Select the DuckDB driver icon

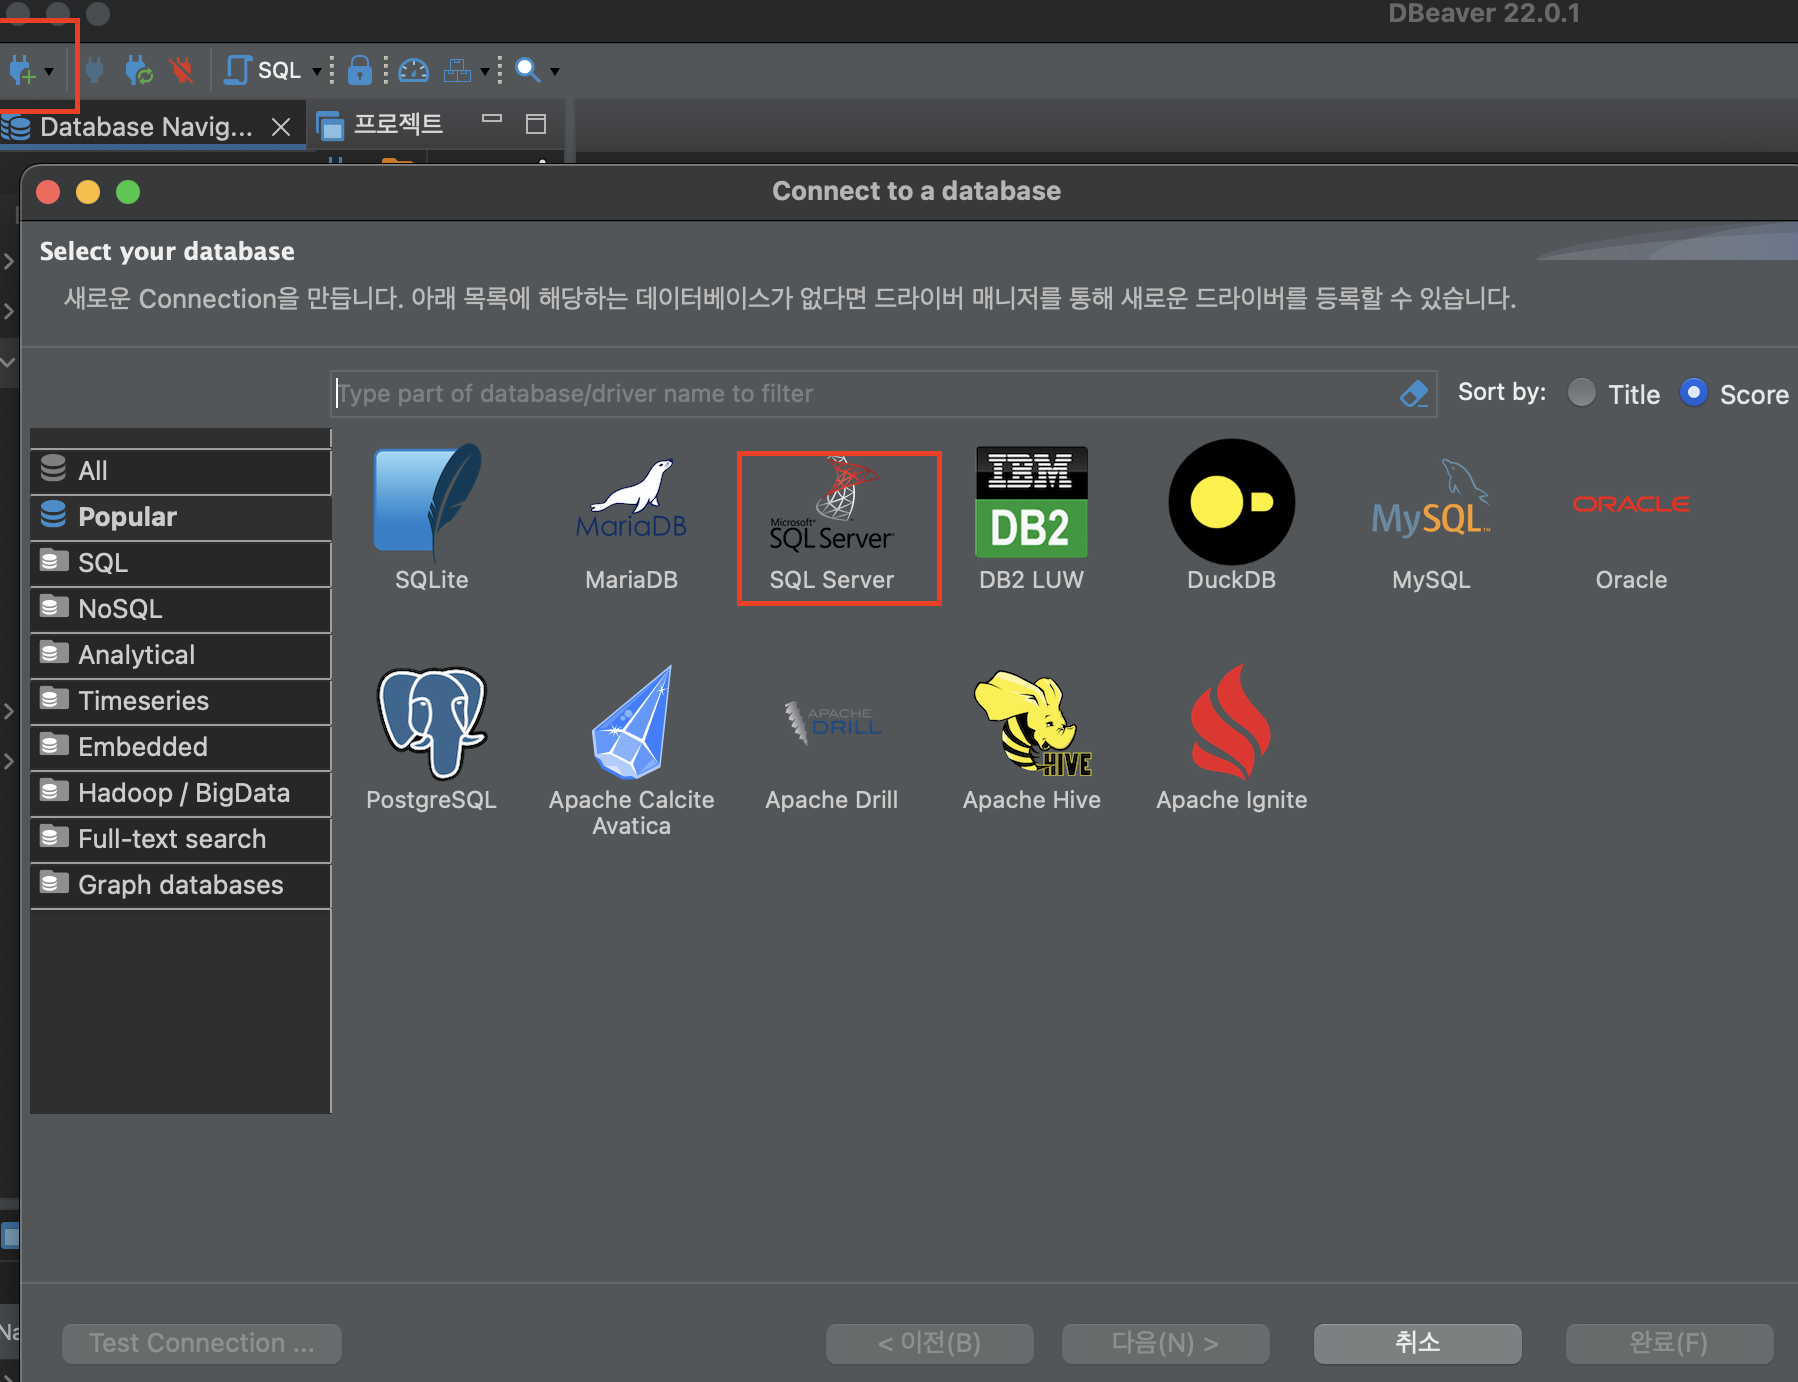coord(1231,517)
